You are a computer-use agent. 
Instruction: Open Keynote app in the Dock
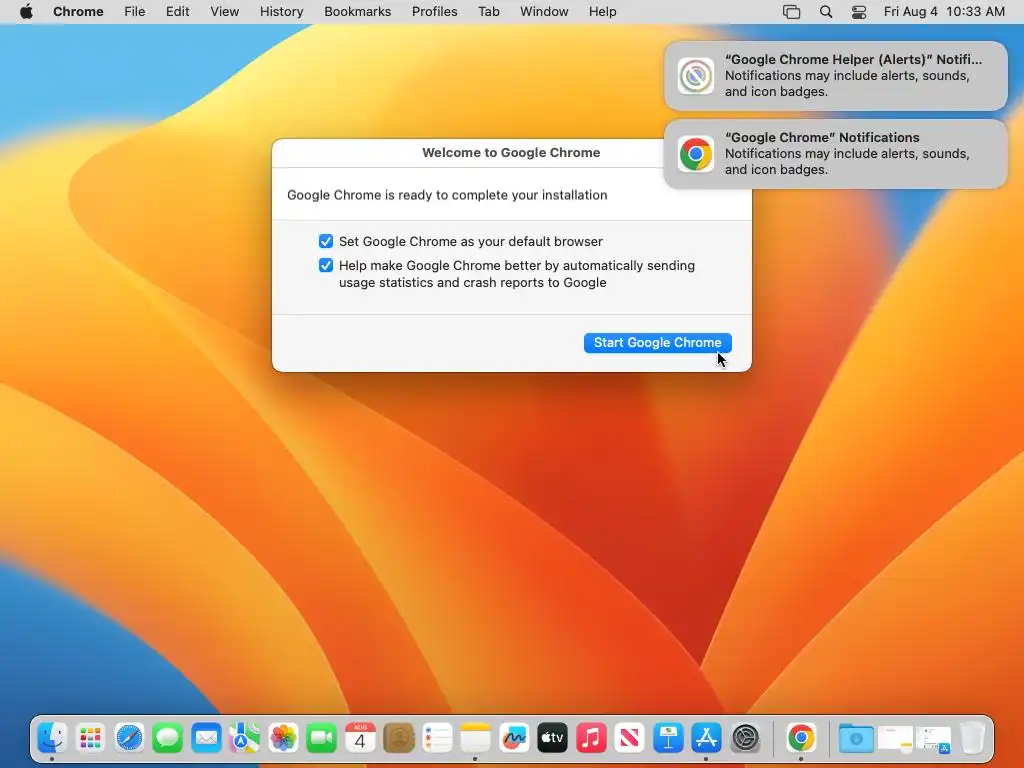[x=668, y=738]
